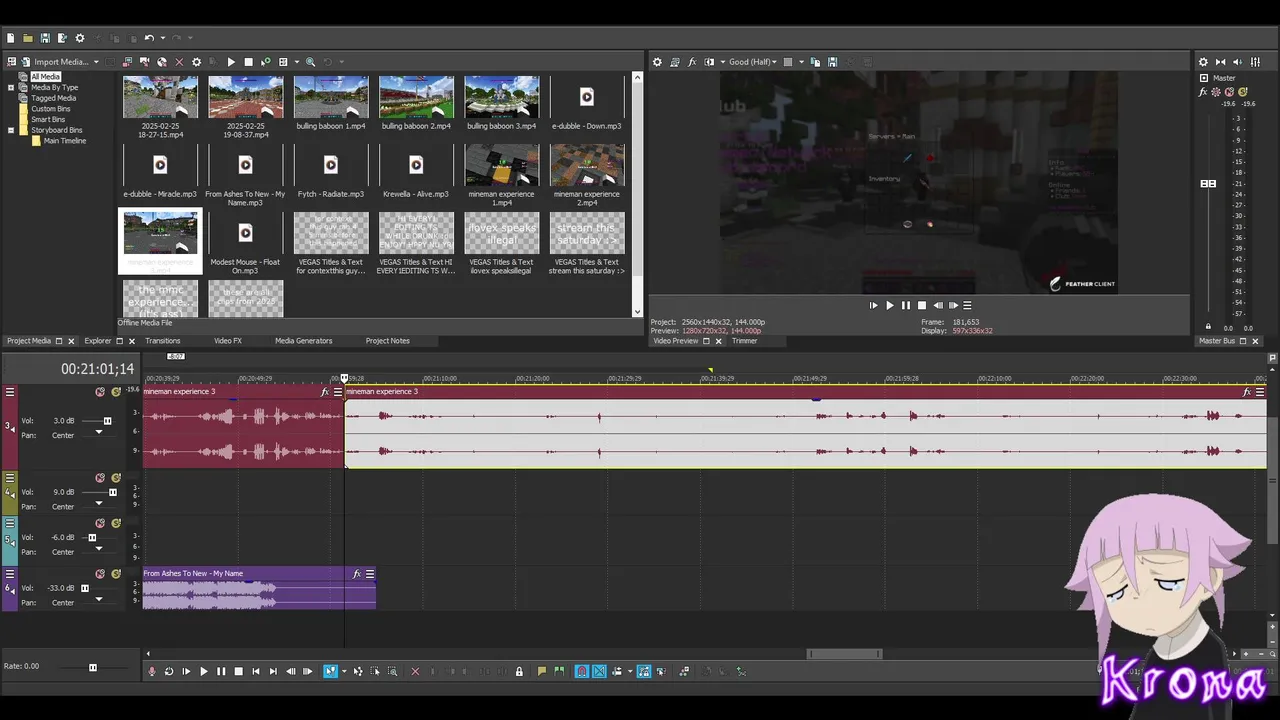Open the Good (Half) preview quality dropdown
This screenshot has width=1280, height=720.
[754, 62]
